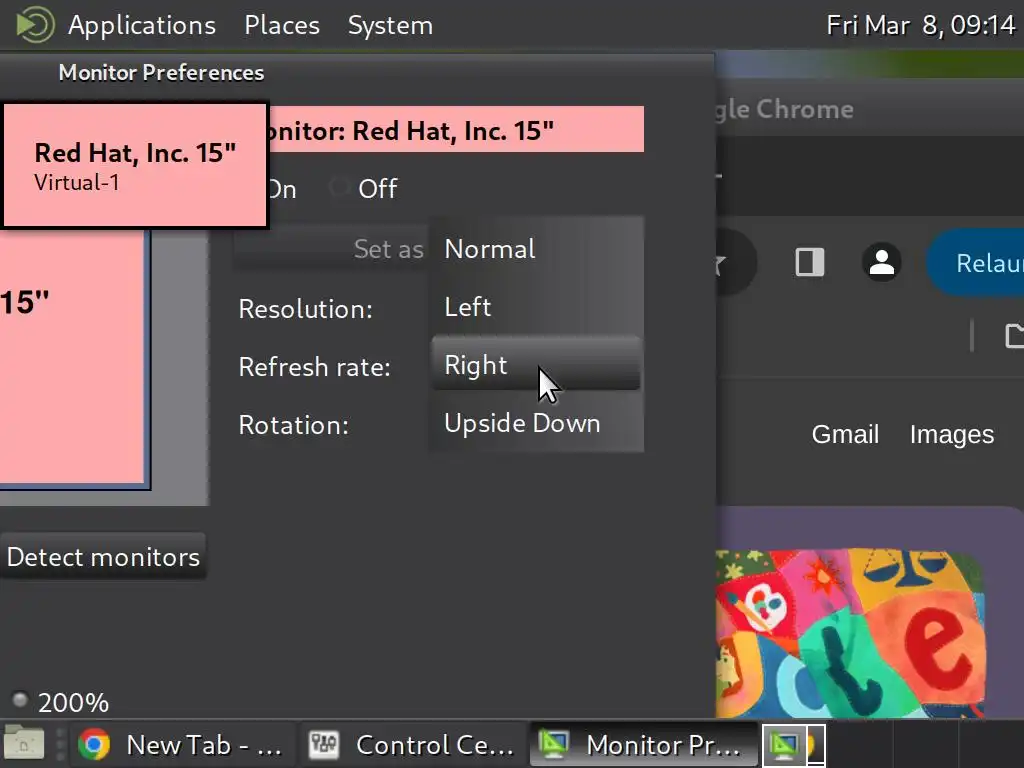Click the MATE logo icon in top panel
The width and height of the screenshot is (1024, 768).
click(35, 25)
